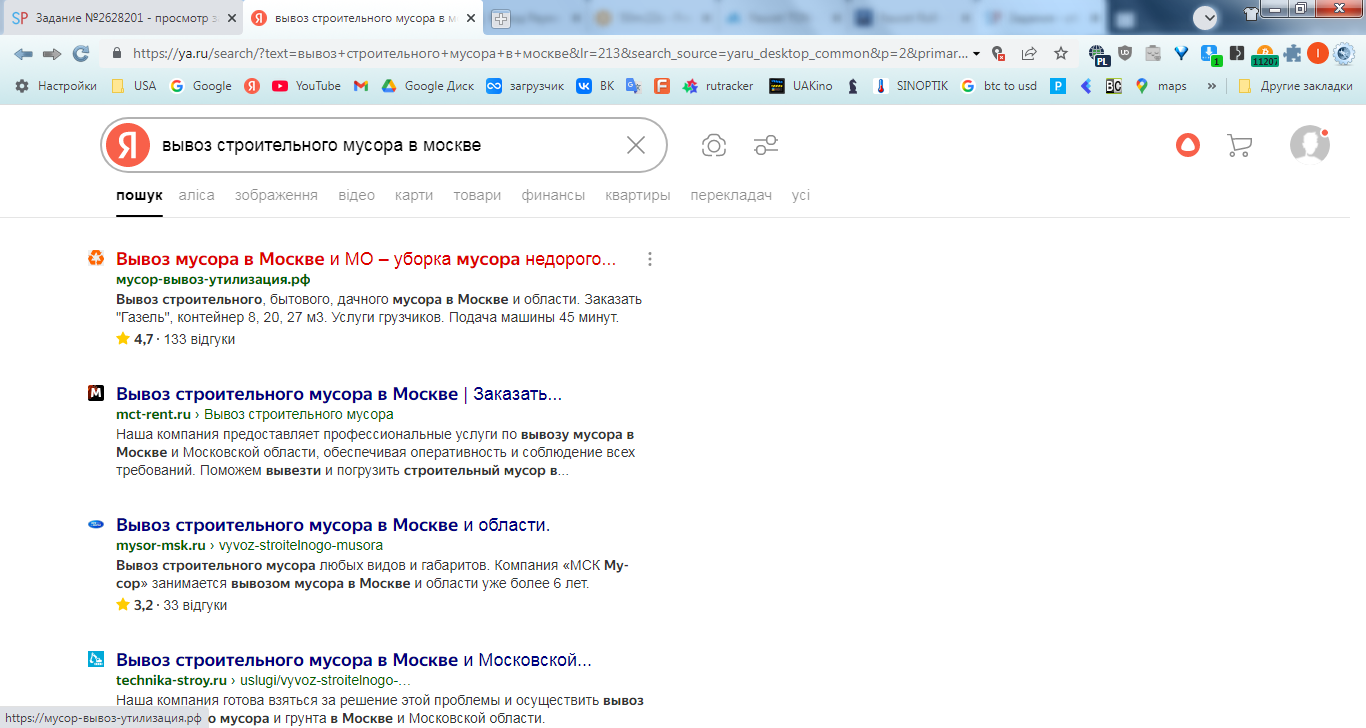Open the blue 'P' bookmark icon
This screenshot has width=1366, height=728.
pyautogui.click(x=1058, y=86)
